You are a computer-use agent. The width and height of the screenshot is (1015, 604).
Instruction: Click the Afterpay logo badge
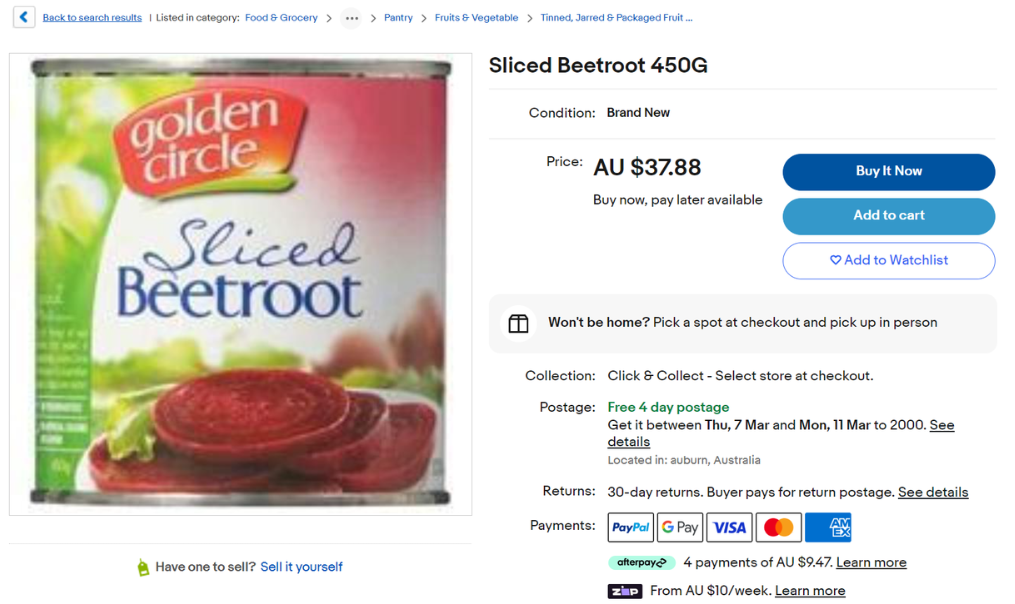pos(641,563)
